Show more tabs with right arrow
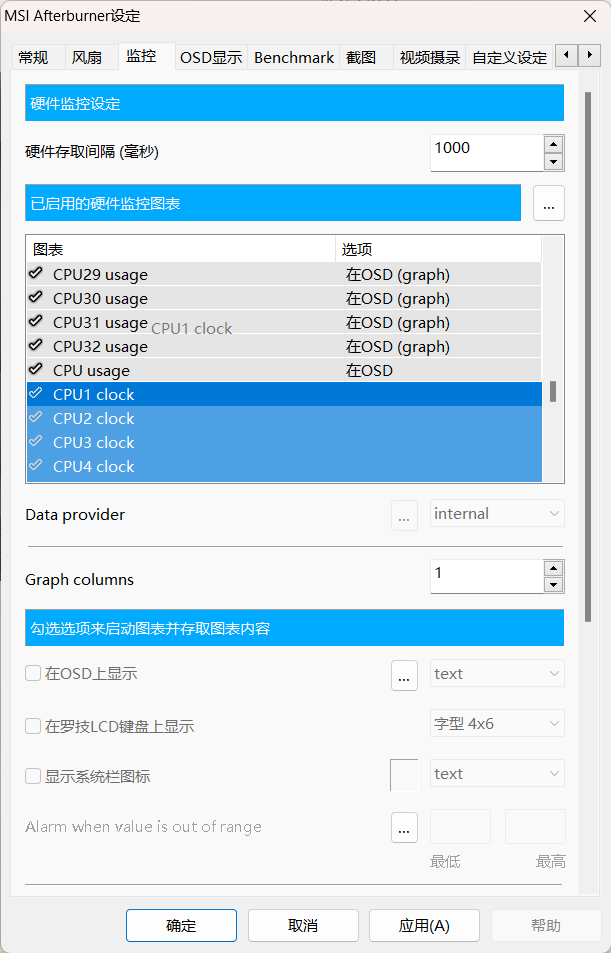 tap(589, 55)
